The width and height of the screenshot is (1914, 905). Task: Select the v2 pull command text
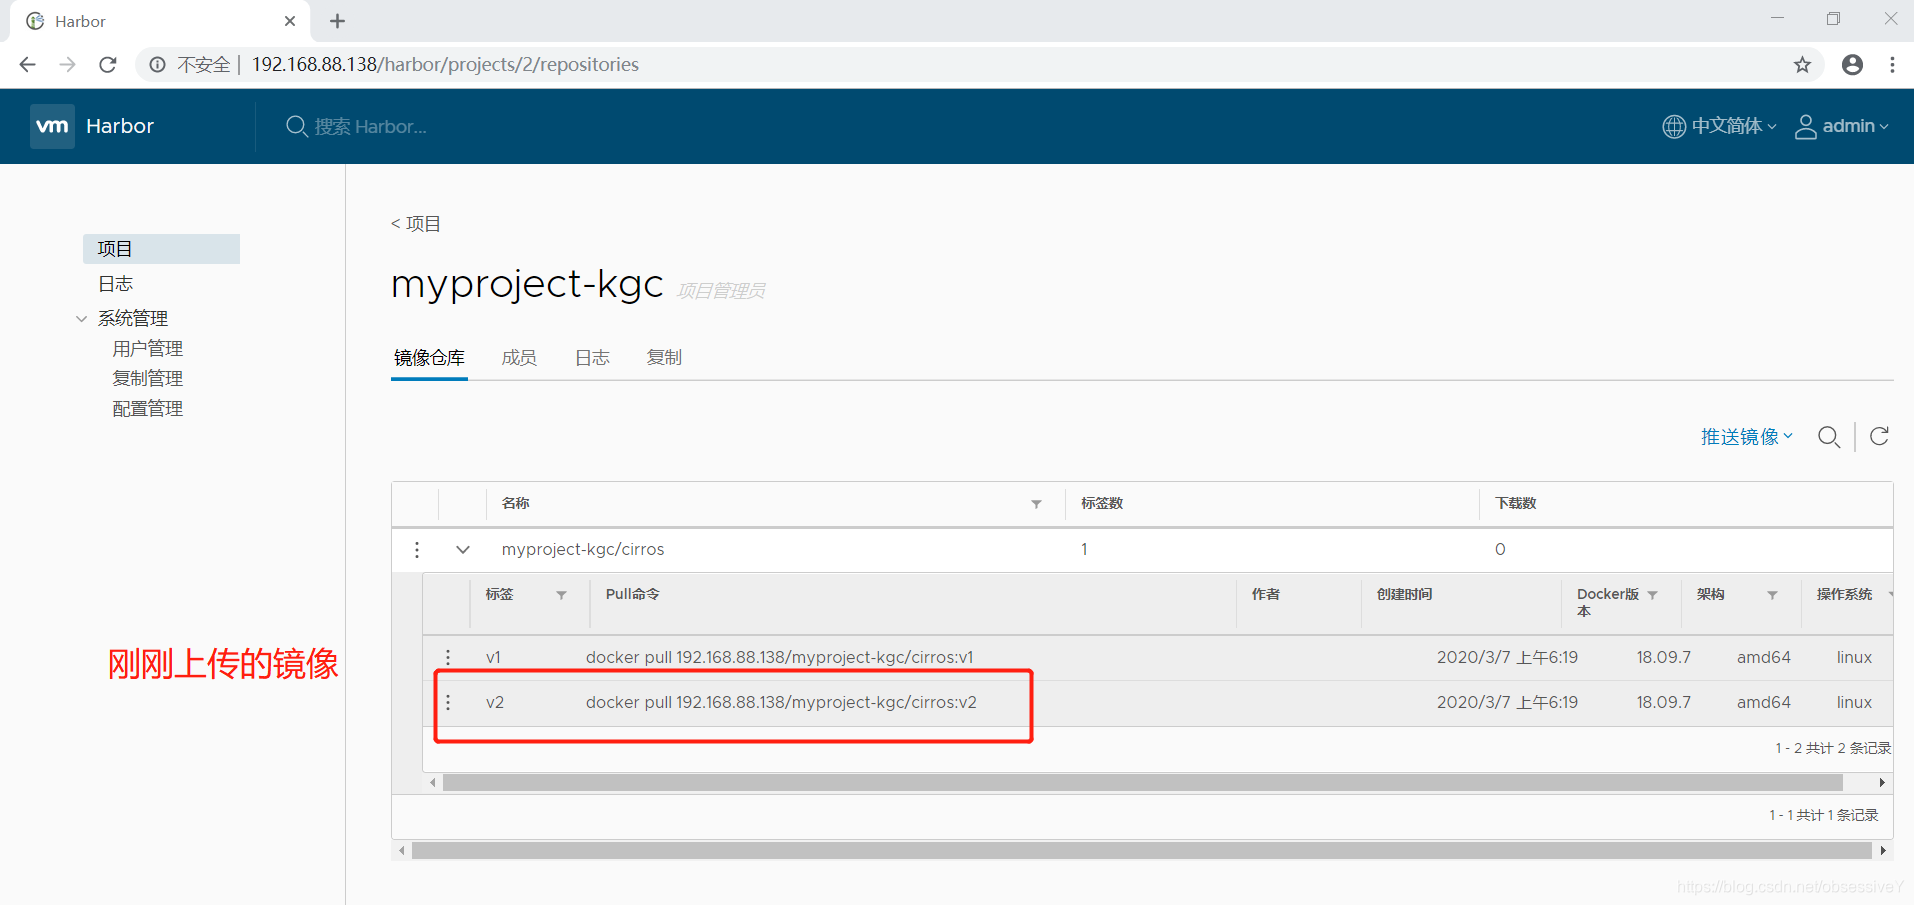(x=781, y=702)
